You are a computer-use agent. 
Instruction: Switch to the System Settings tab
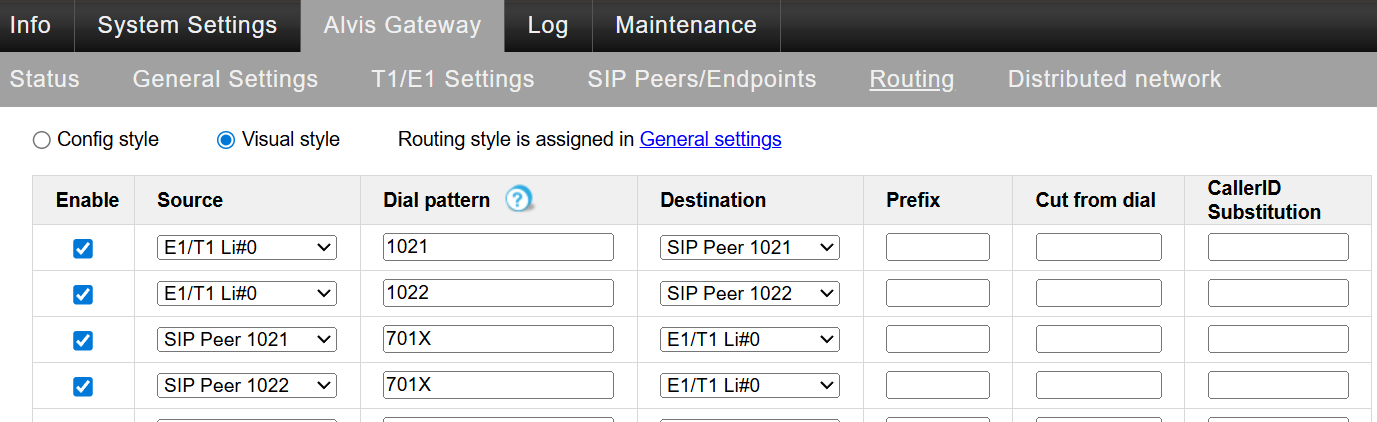[187, 26]
